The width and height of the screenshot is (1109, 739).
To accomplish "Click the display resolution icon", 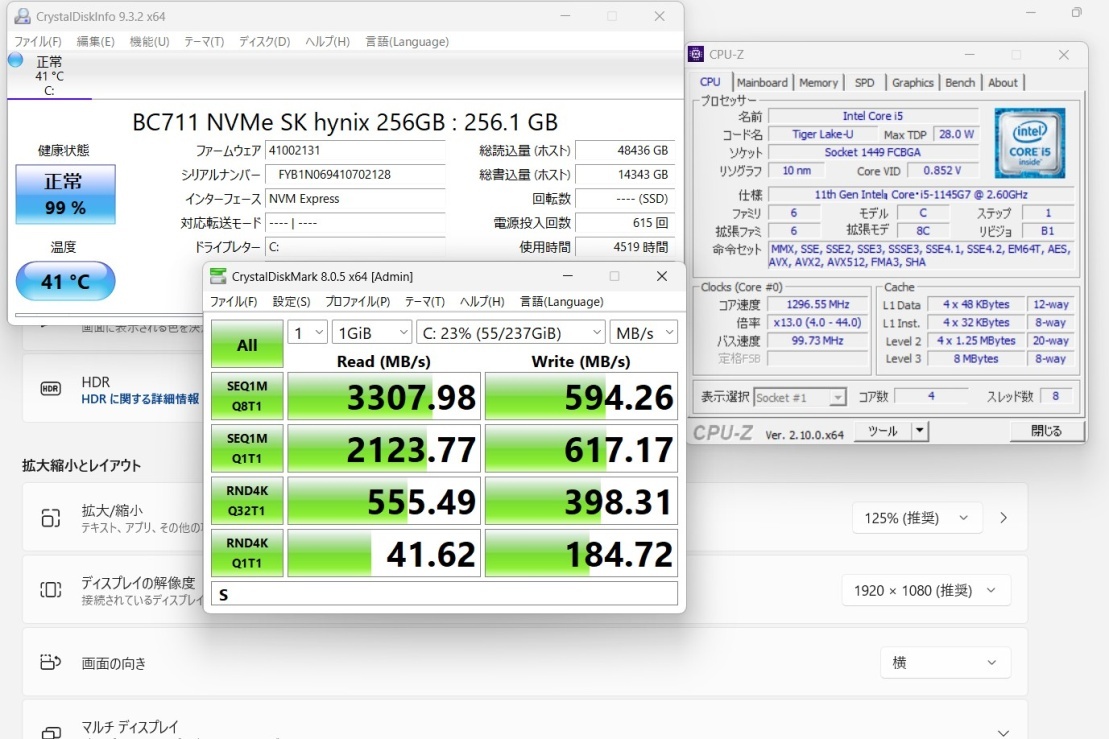I will pos(50,590).
